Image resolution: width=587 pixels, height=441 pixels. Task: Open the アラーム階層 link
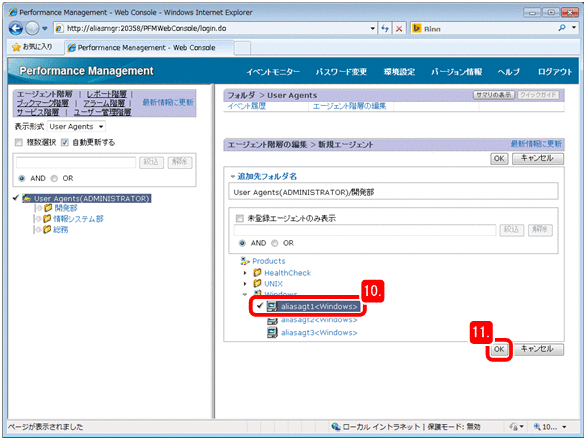click(x=104, y=103)
